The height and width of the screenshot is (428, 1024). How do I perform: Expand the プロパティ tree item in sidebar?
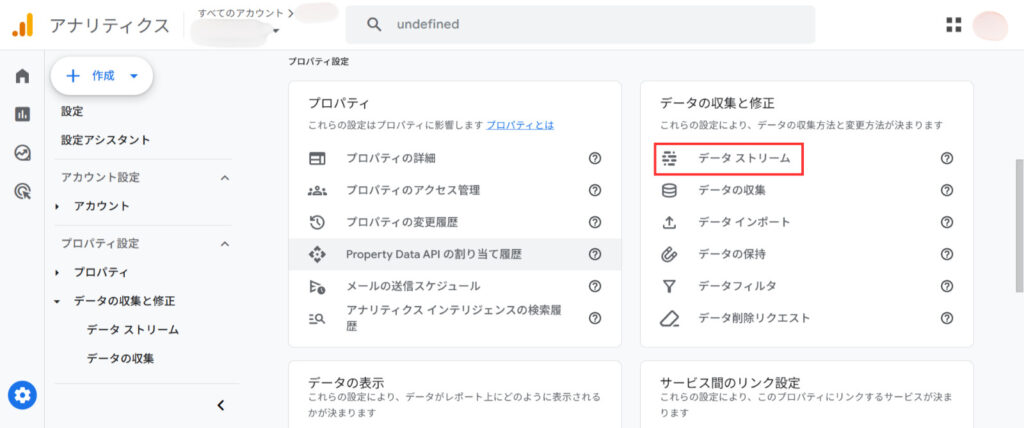pos(57,272)
